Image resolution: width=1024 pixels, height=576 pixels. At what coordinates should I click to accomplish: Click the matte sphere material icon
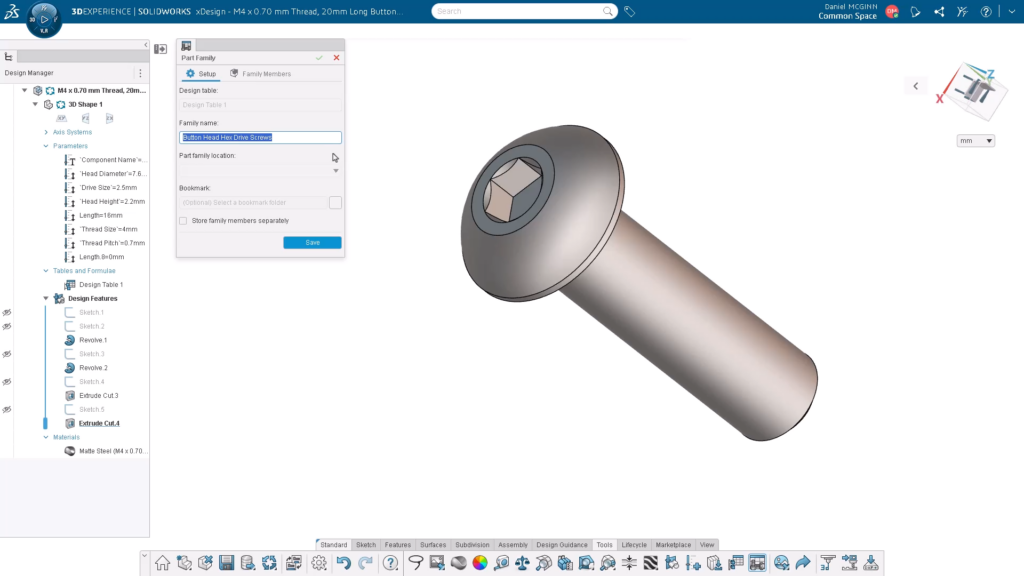[458, 562]
